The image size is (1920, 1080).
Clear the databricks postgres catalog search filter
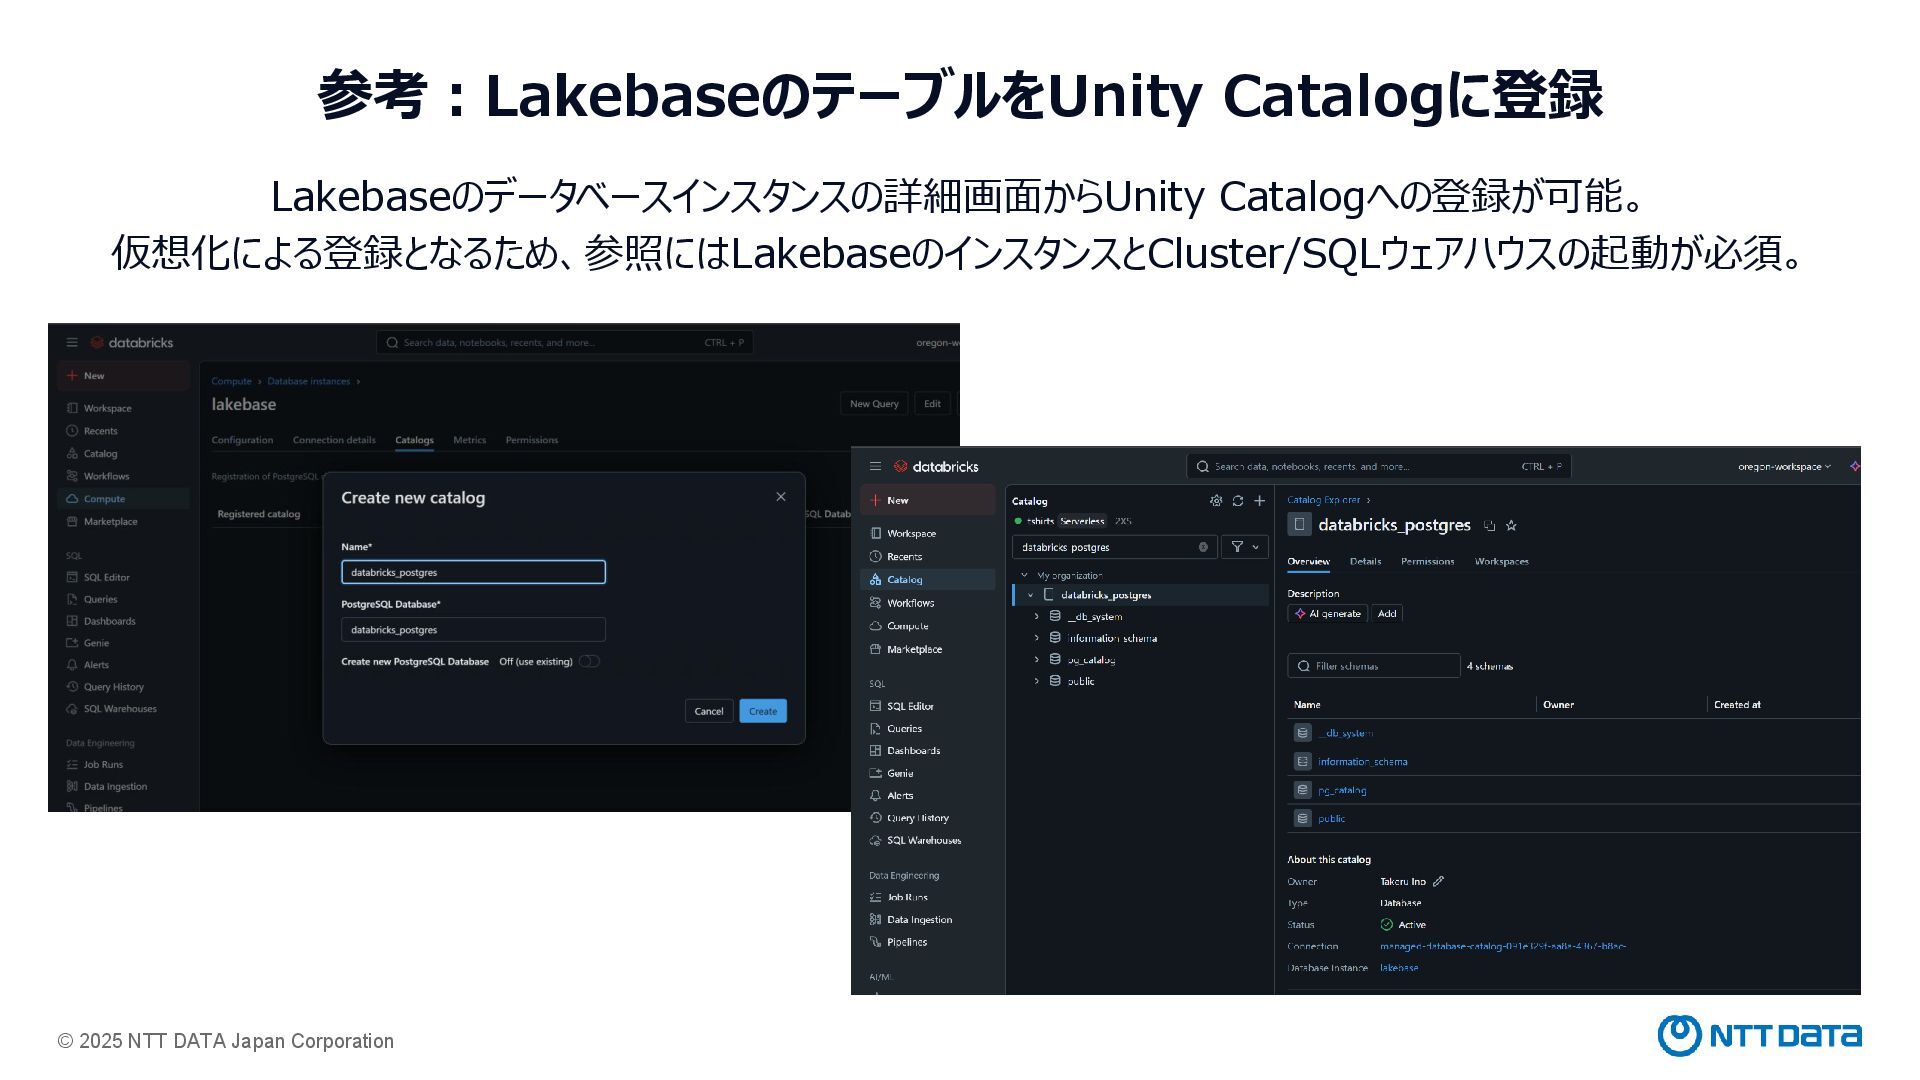click(x=1203, y=547)
